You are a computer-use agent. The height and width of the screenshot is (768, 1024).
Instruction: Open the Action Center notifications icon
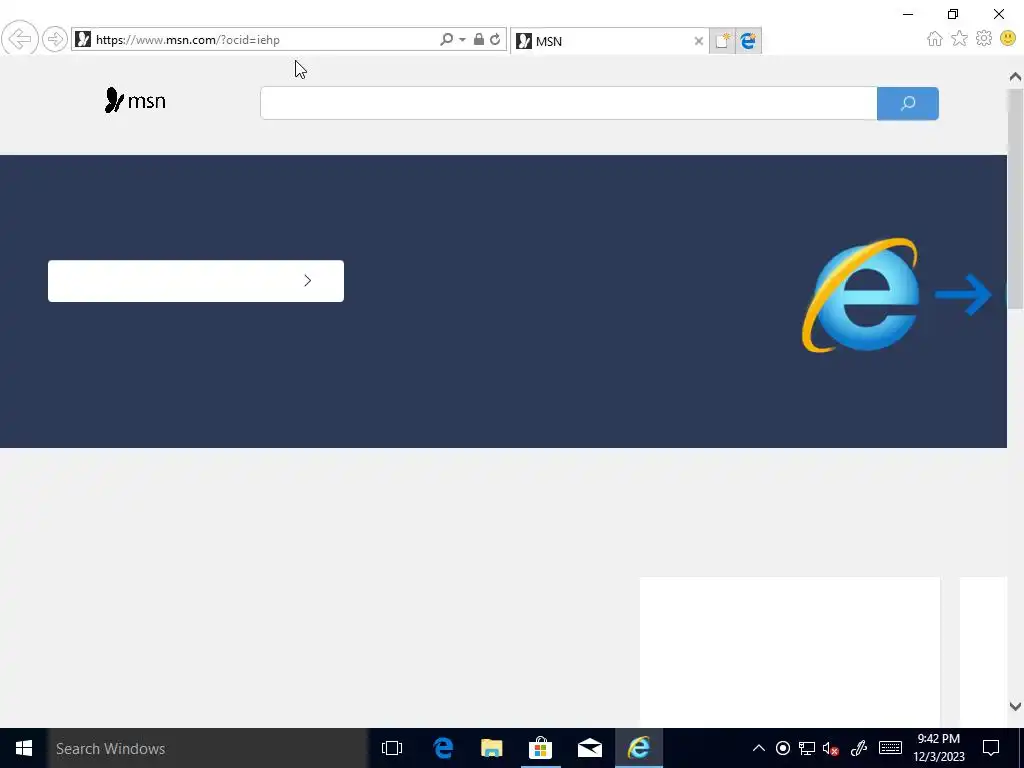(x=991, y=748)
